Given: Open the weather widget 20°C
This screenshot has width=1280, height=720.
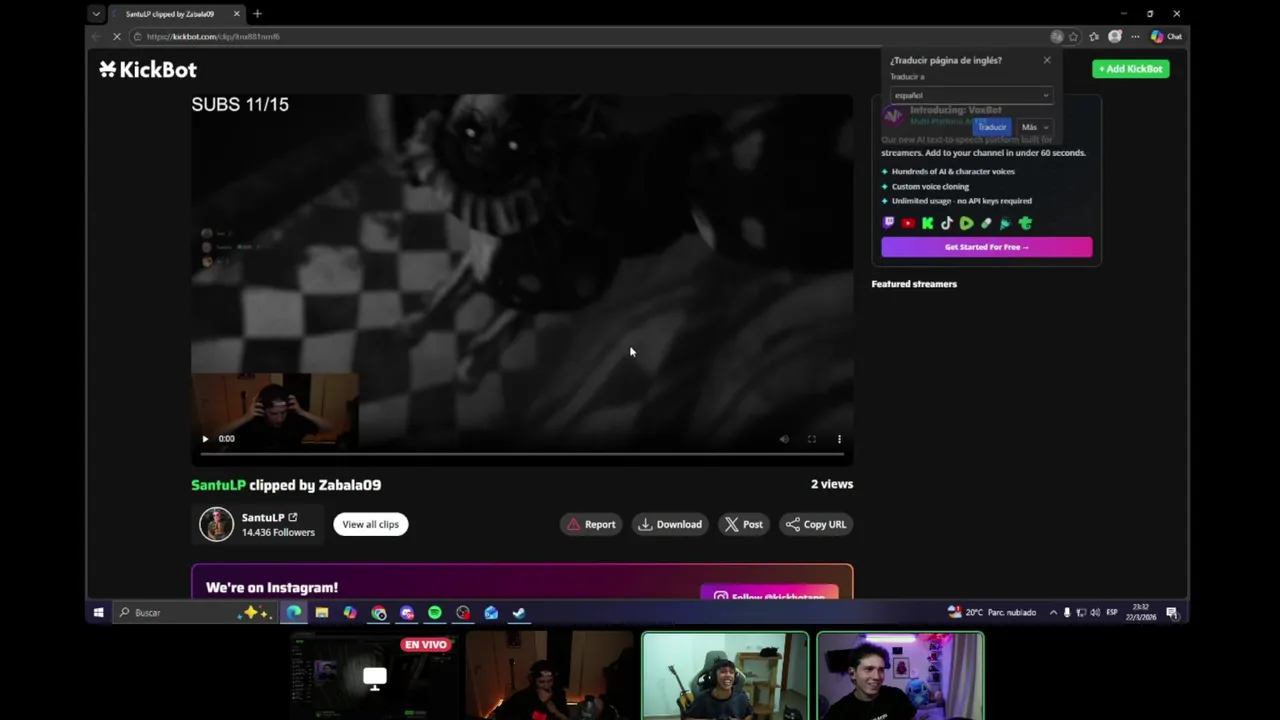Looking at the screenshot, I should tap(991, 612).
